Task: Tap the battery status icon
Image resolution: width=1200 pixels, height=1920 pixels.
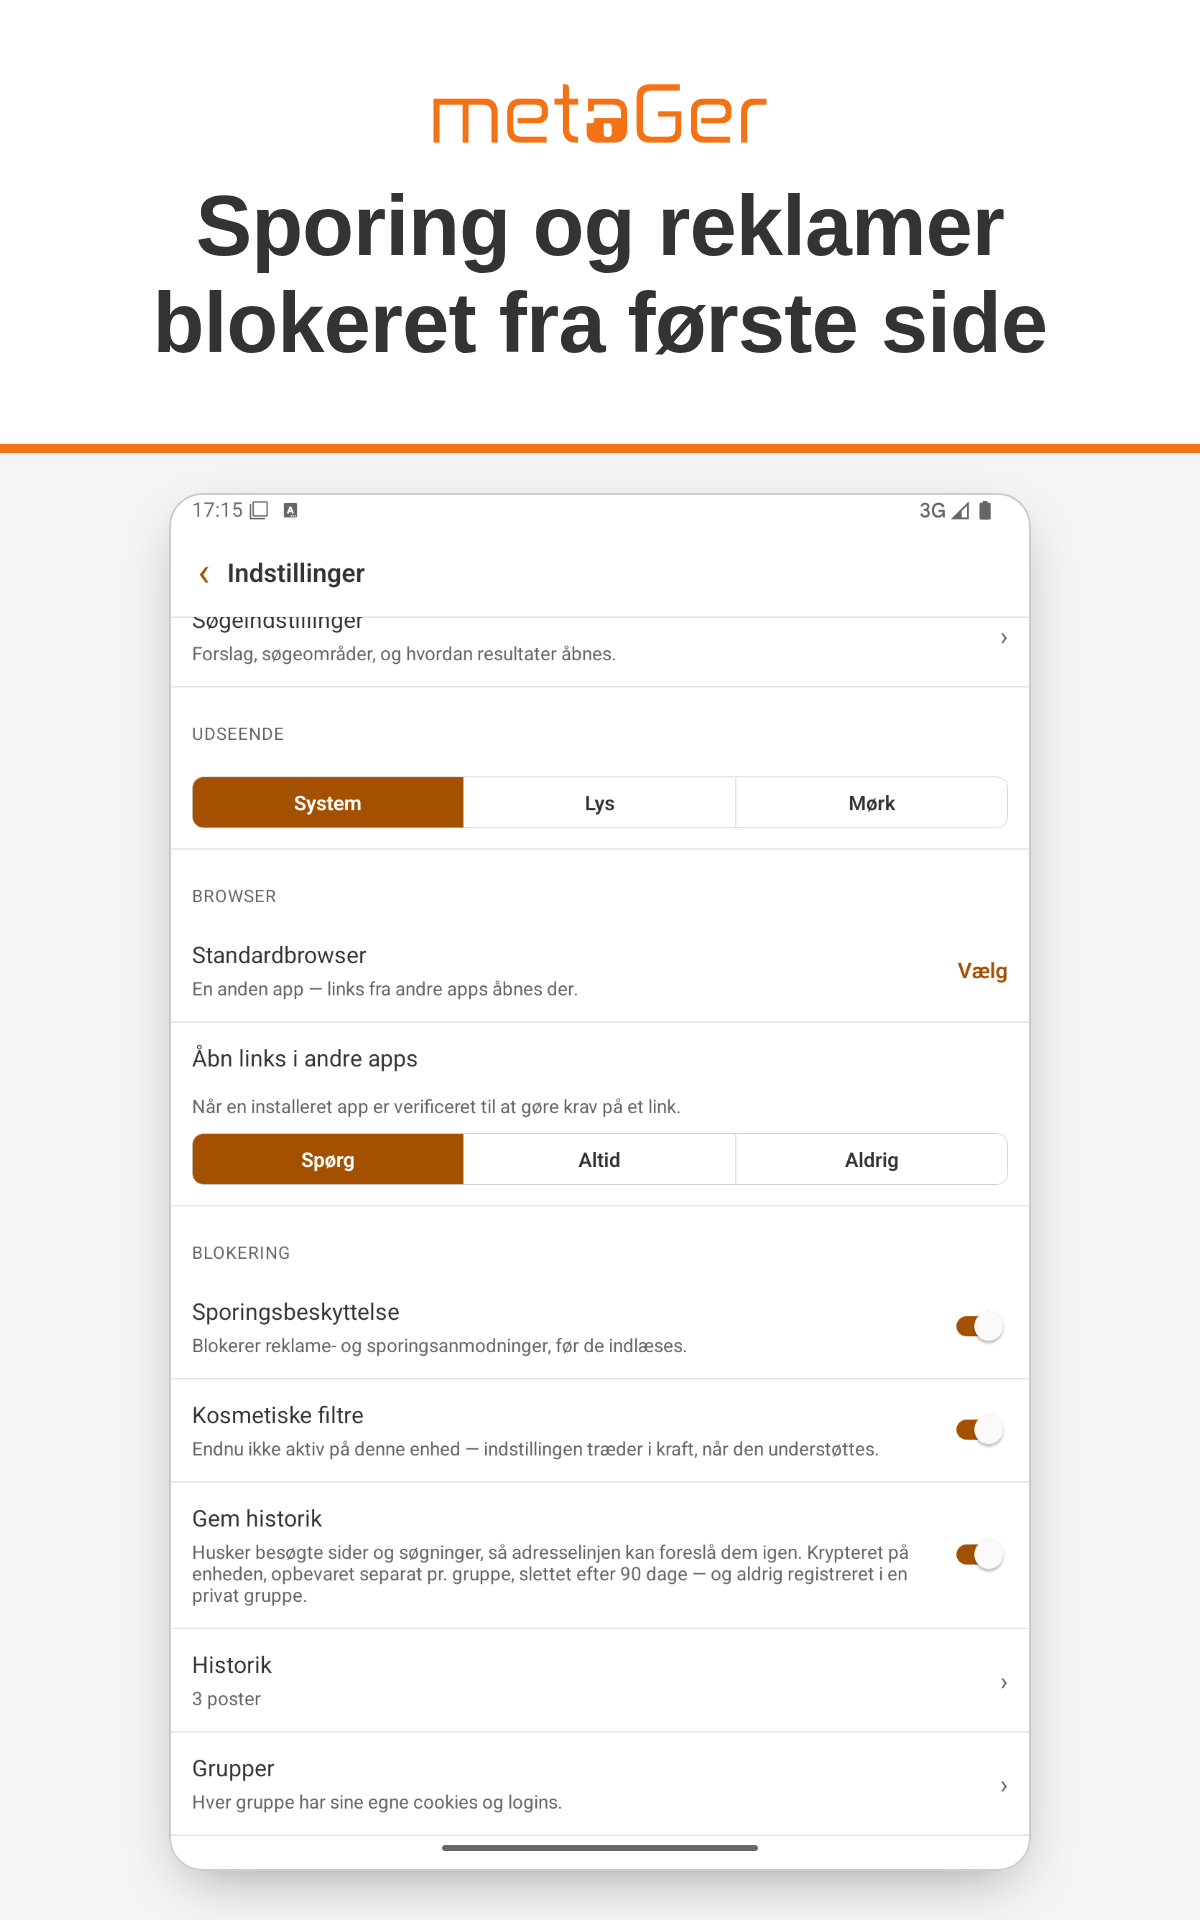Action: pos(985,511)
